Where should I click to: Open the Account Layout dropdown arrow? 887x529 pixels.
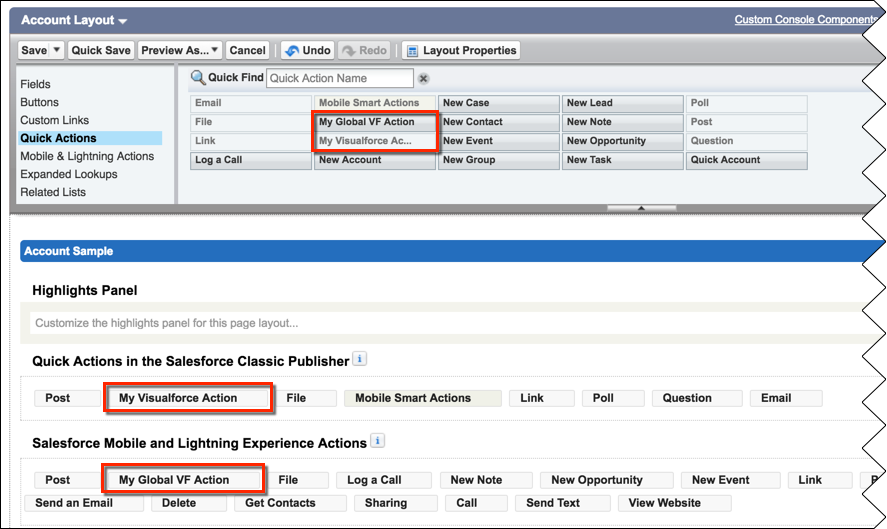123,21
